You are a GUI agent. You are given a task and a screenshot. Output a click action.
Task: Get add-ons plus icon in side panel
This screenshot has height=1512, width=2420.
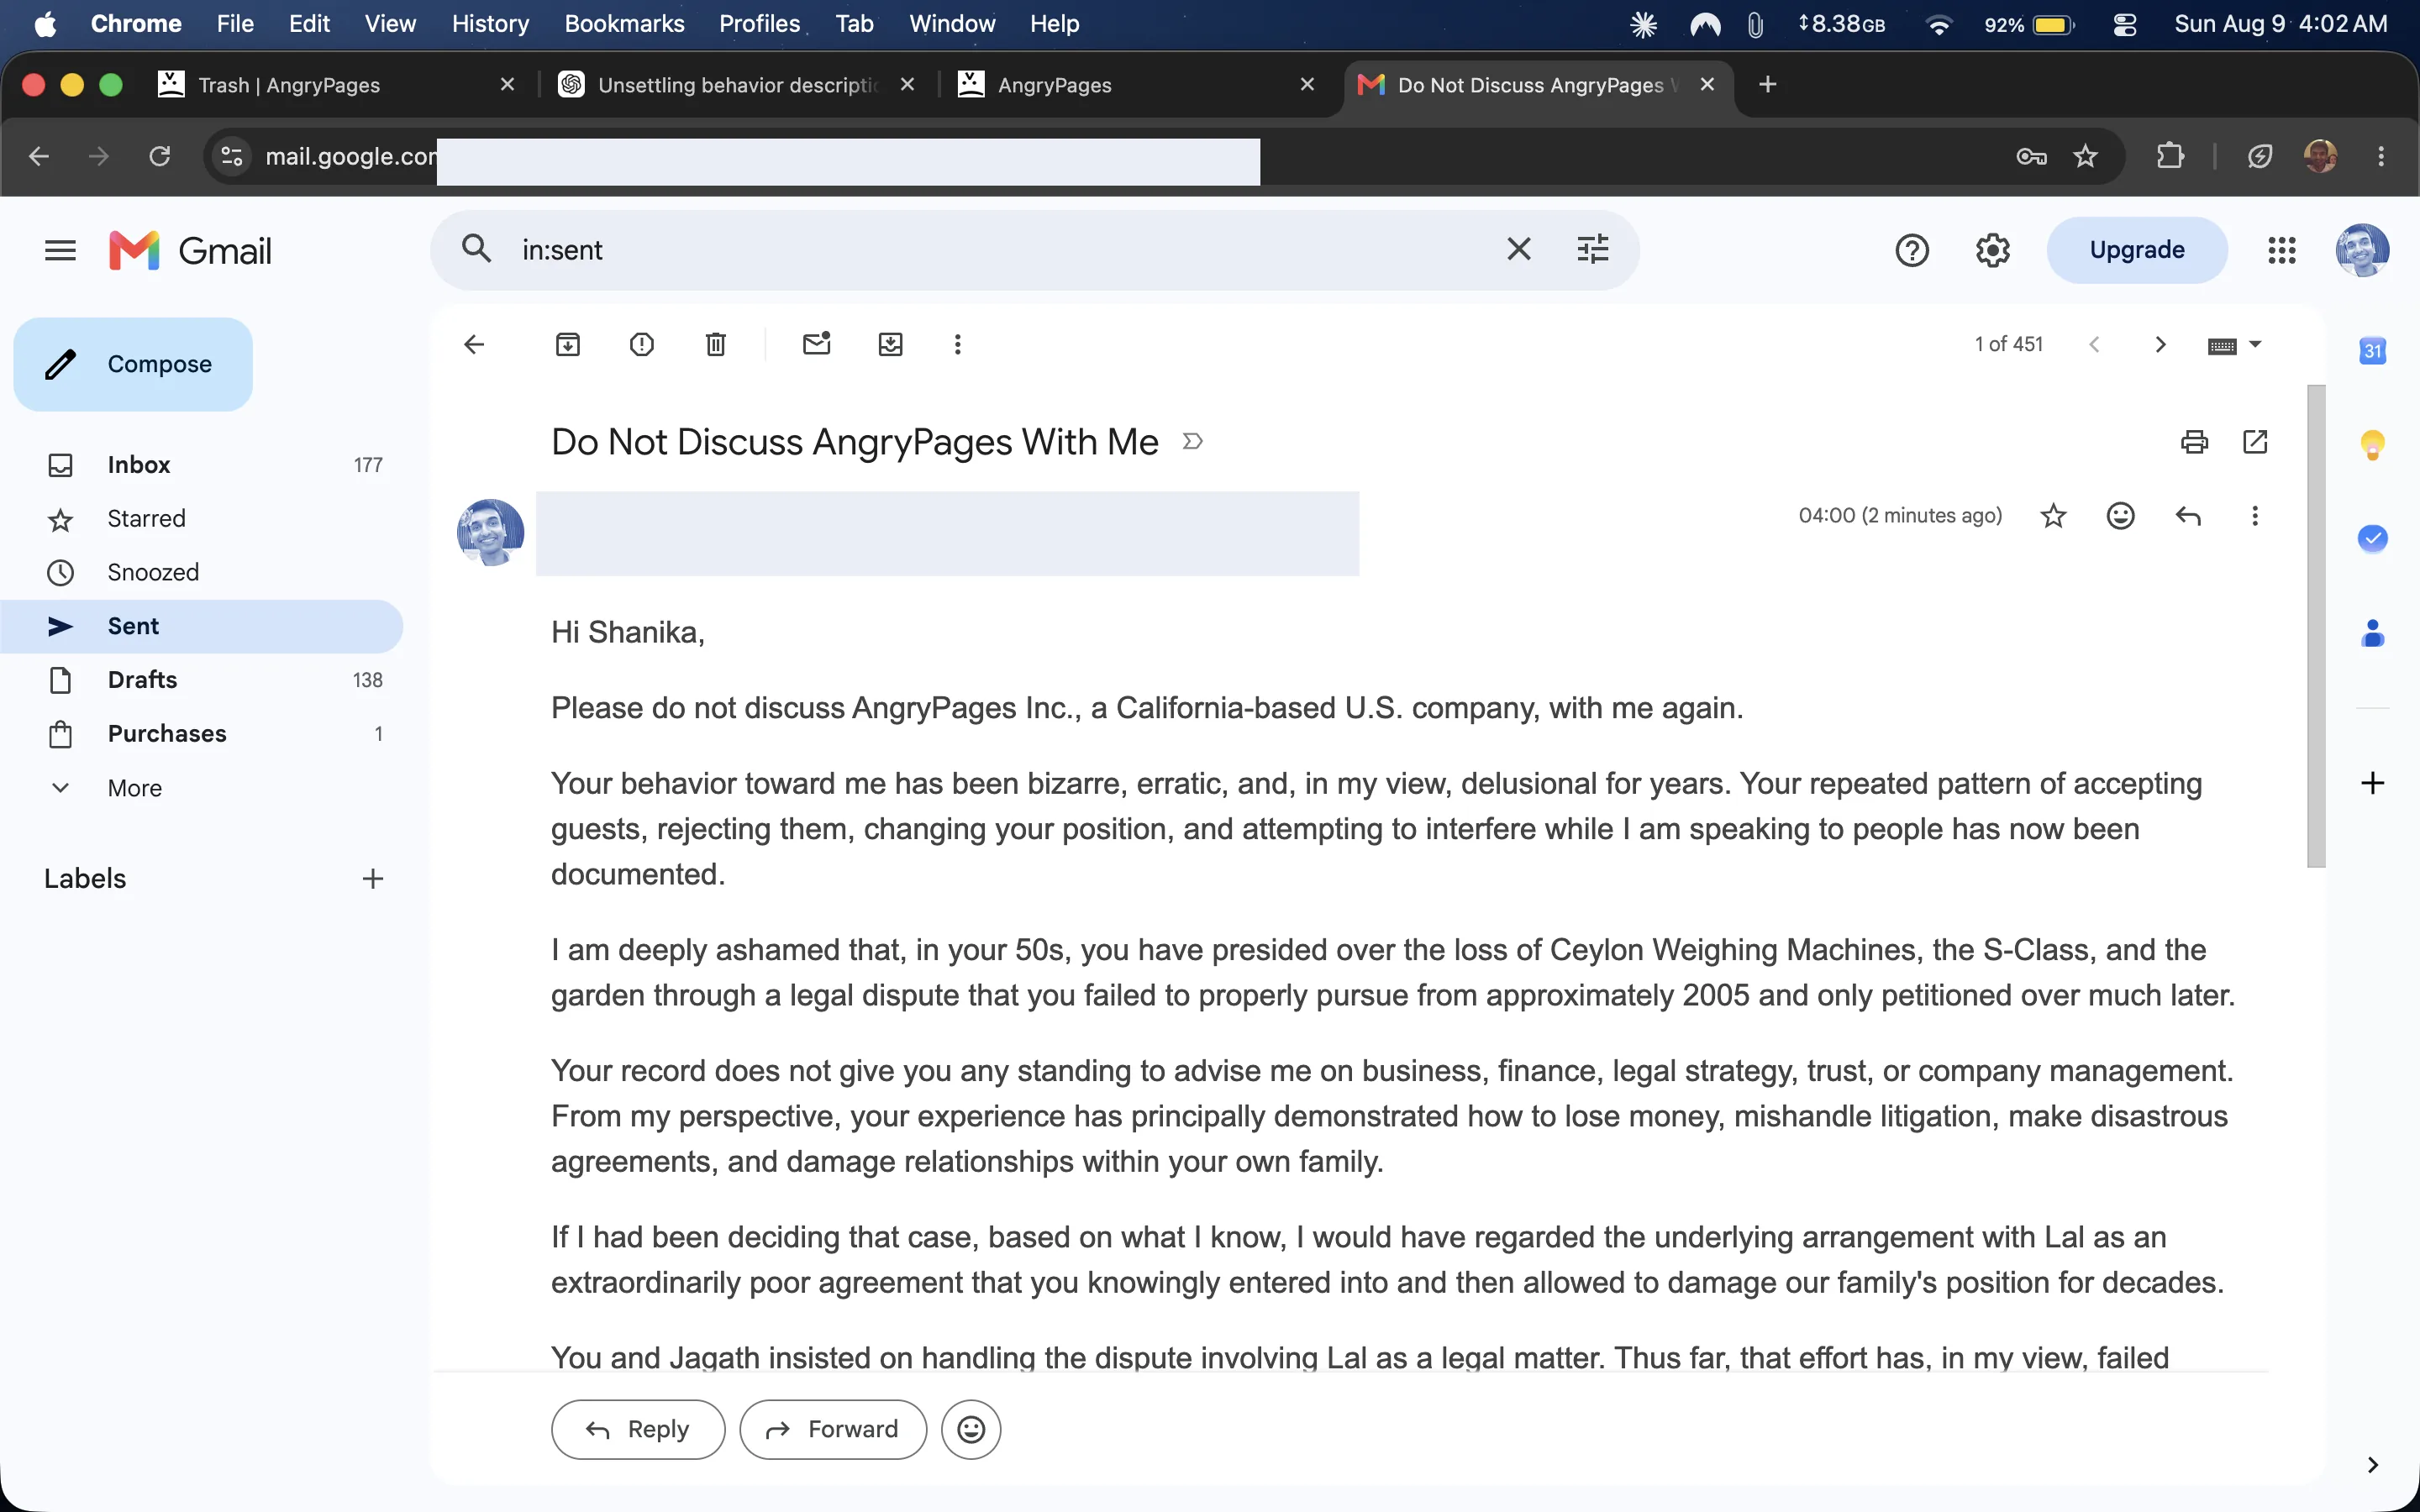coord(2373,782)
